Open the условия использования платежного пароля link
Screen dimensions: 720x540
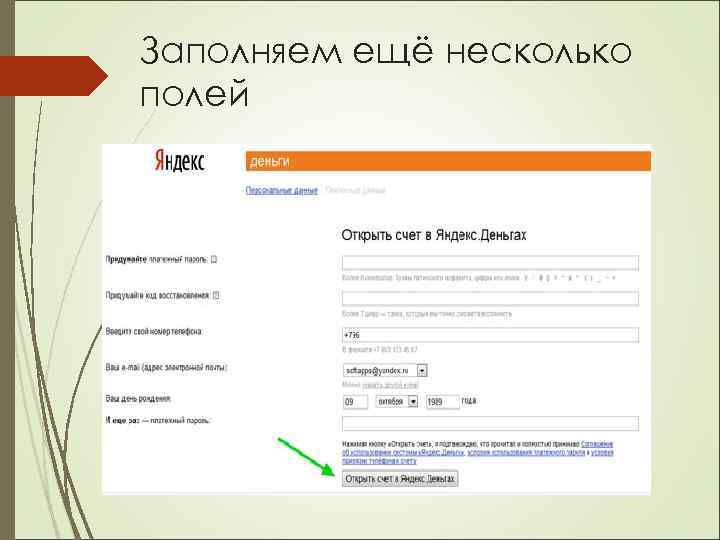pos(526,452)
